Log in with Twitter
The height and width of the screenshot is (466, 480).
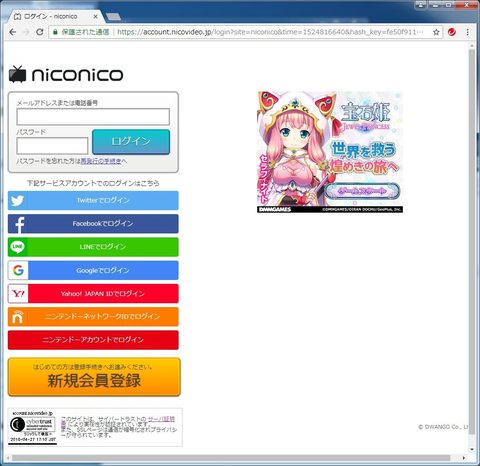(x=93, y=200)
